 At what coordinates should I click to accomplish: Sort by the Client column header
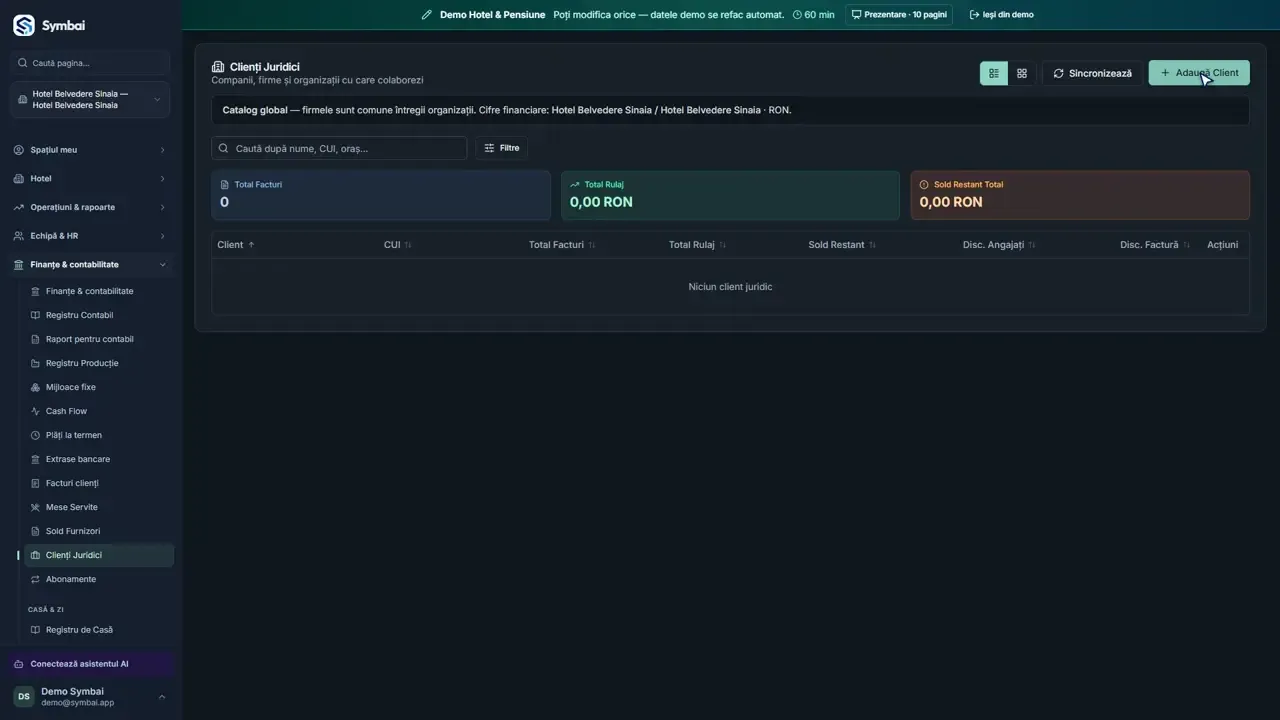pyautogui.click(x=236, y=245)
